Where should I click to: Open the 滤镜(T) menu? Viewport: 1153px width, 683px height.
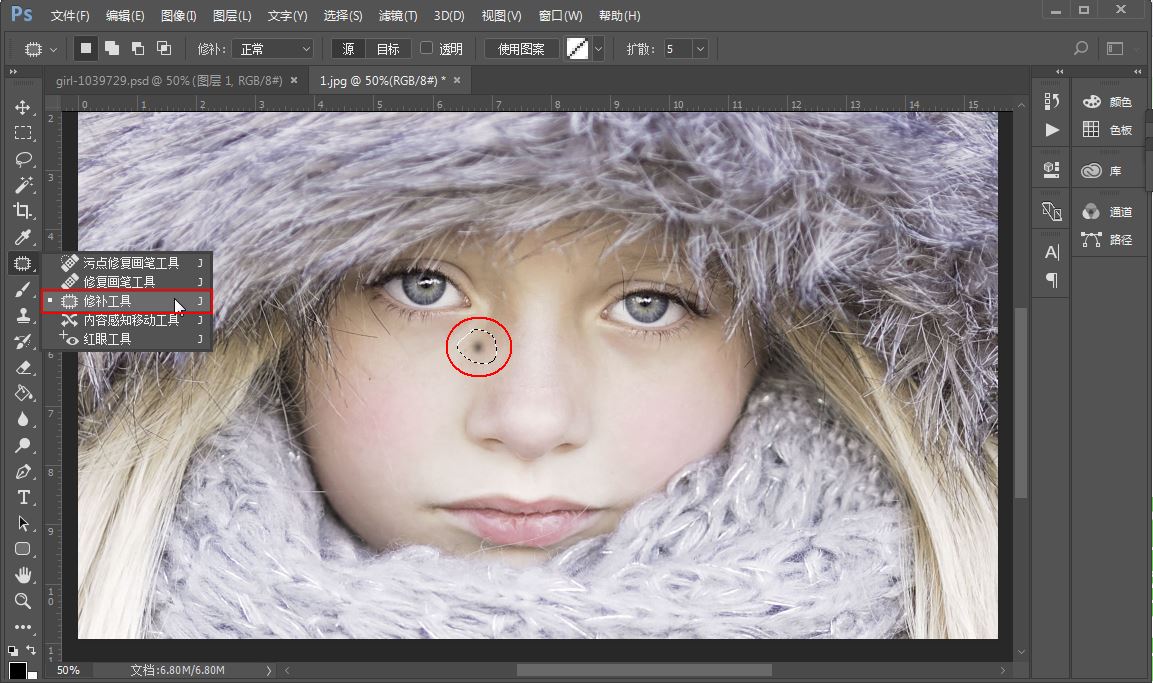tap(397, 16)
